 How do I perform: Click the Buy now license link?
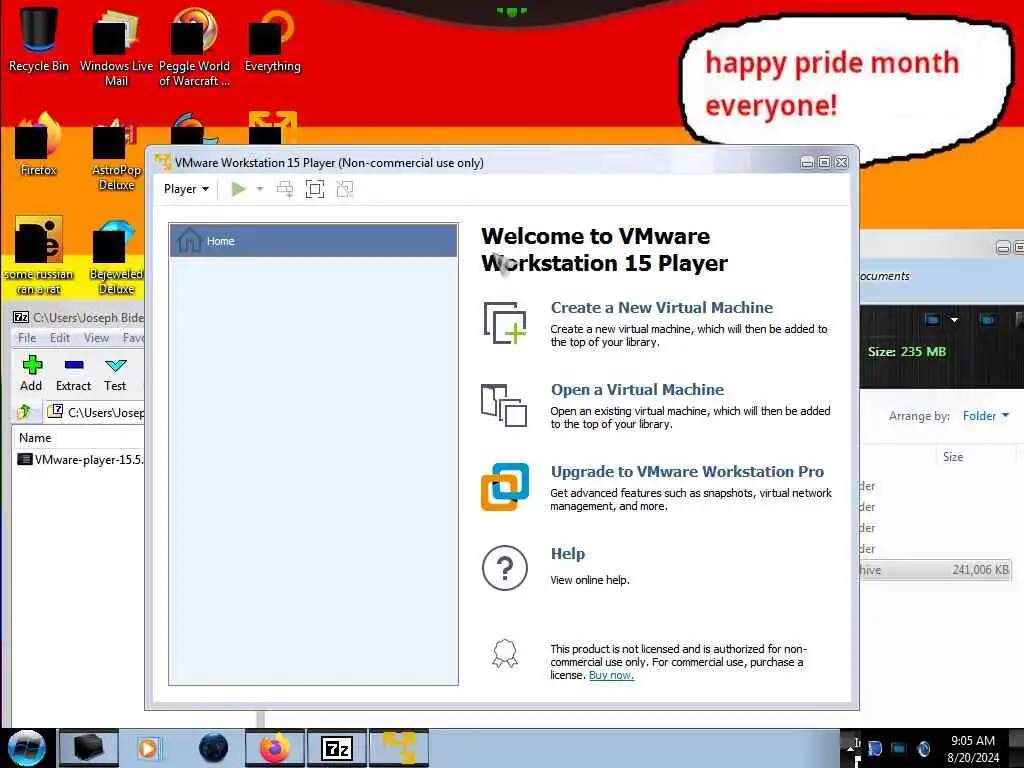[611, 675]
